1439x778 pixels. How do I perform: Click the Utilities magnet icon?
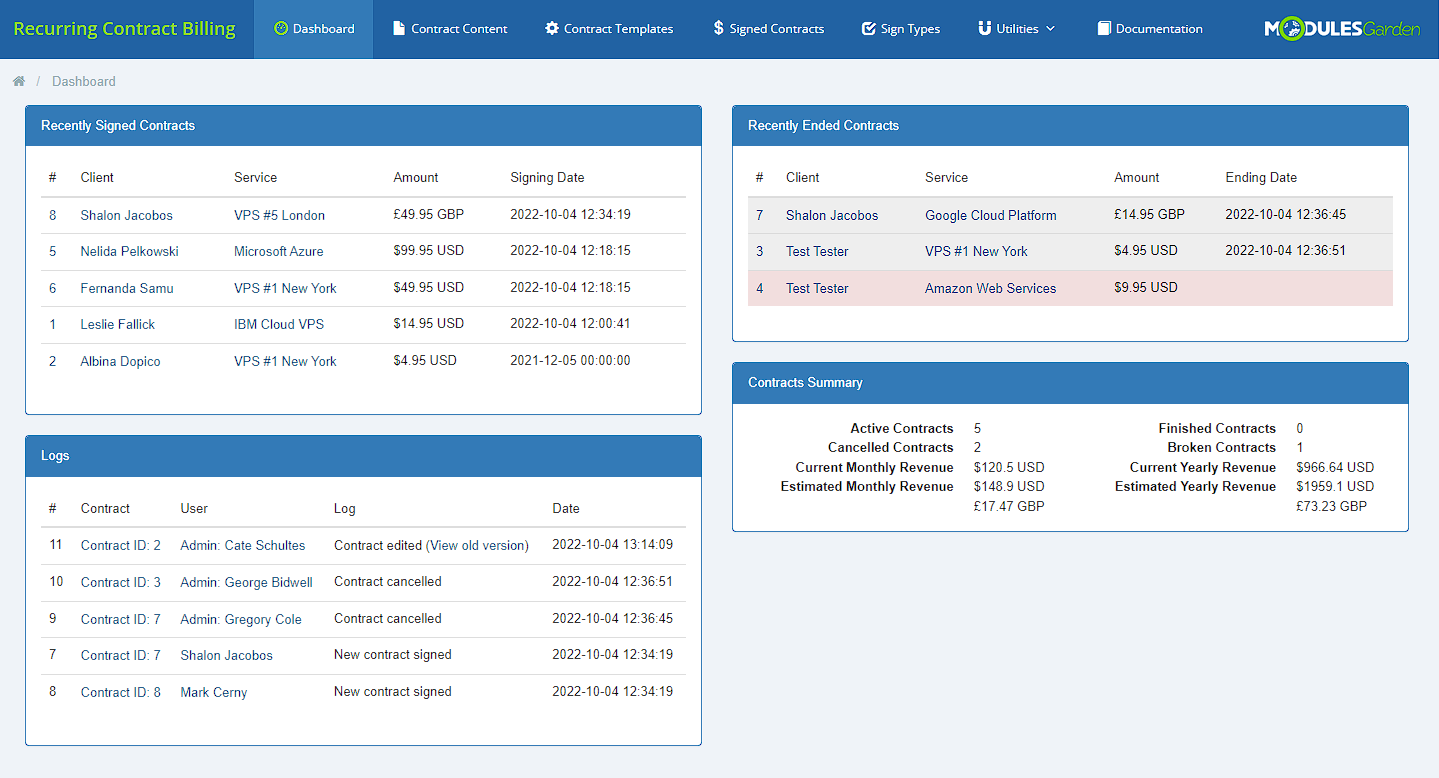985,29
